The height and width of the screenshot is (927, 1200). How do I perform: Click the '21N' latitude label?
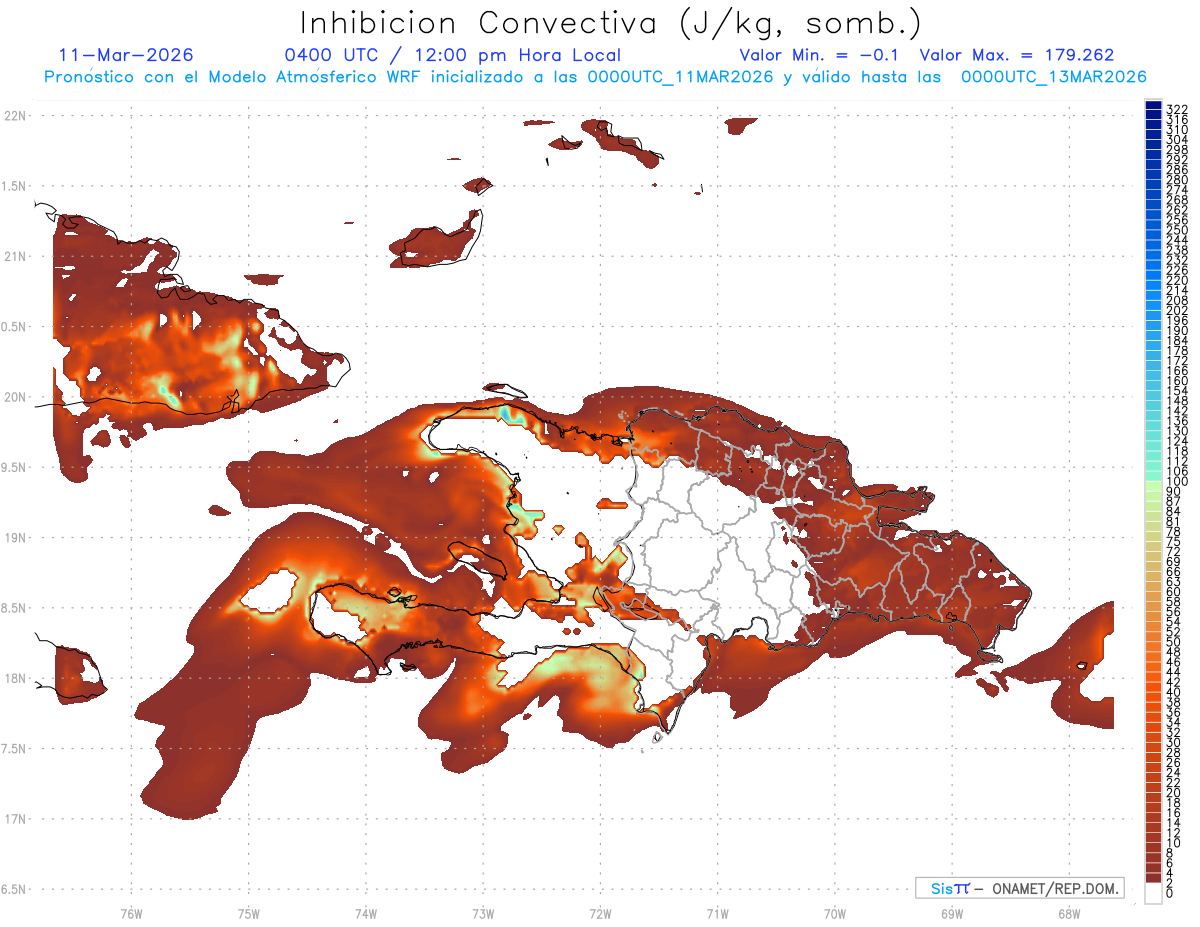[15, 256]
